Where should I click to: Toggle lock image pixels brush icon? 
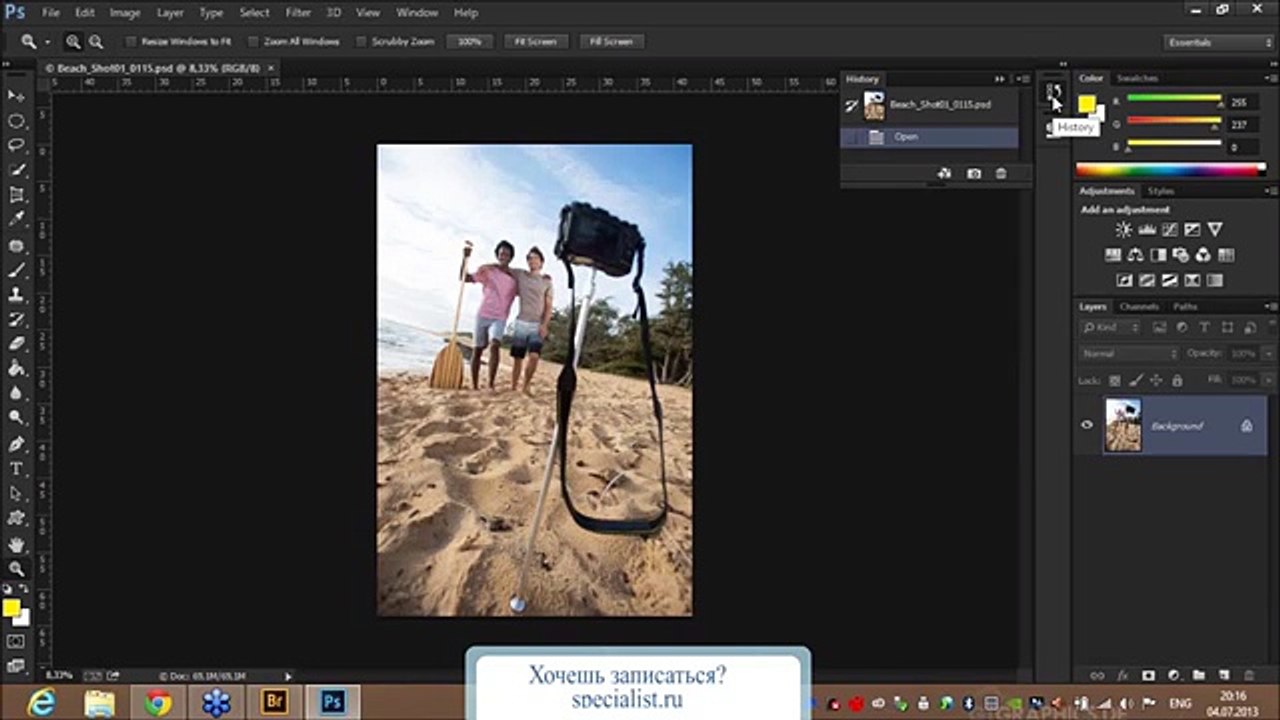[1136, 381]
